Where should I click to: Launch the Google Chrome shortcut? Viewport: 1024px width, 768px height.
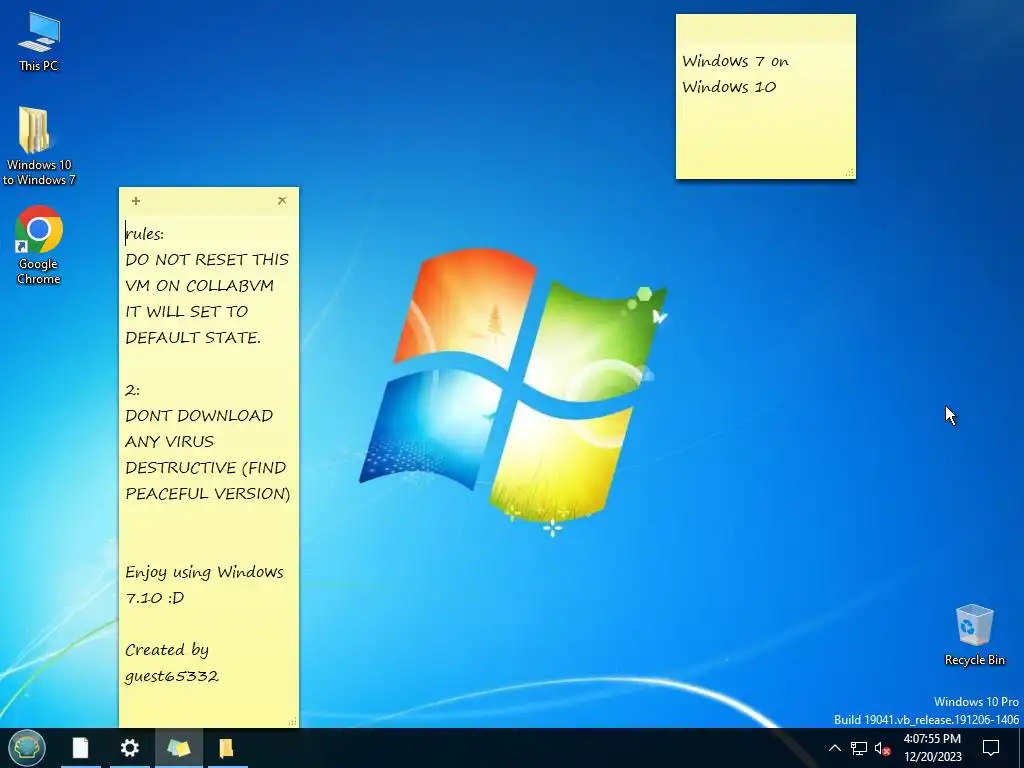[x=39, y=246]
